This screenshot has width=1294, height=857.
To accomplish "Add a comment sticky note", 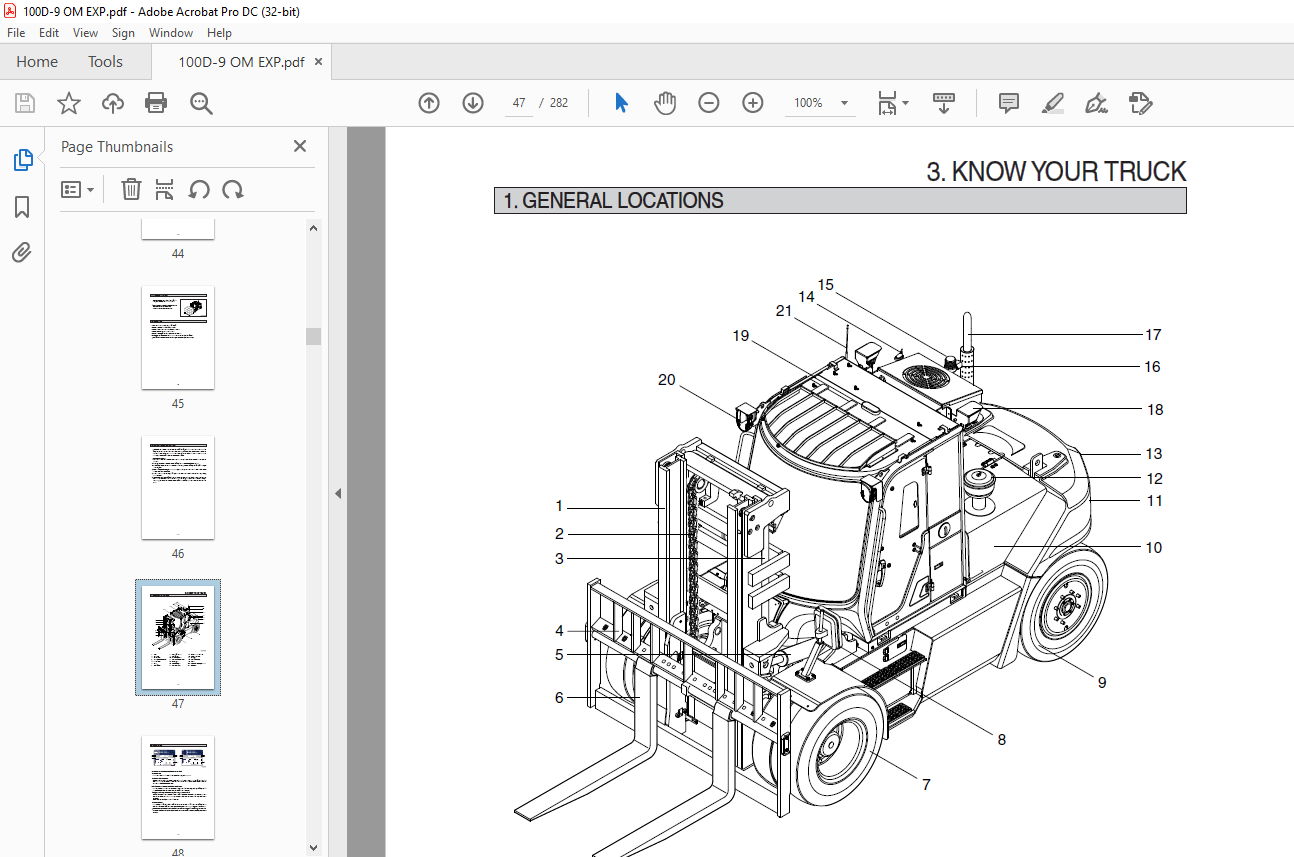I will pyautogui.click(x=1009, y=103).
